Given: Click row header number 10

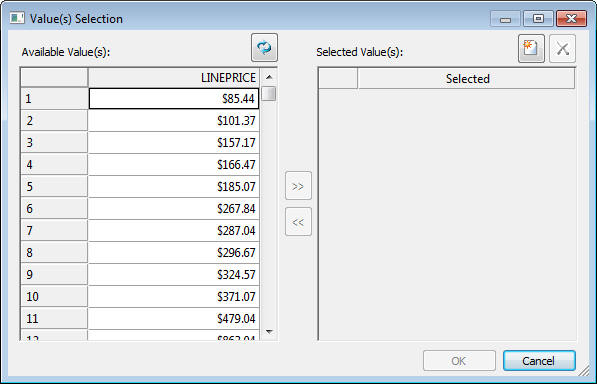Looking at the screenshot, I should click(54, 296).
